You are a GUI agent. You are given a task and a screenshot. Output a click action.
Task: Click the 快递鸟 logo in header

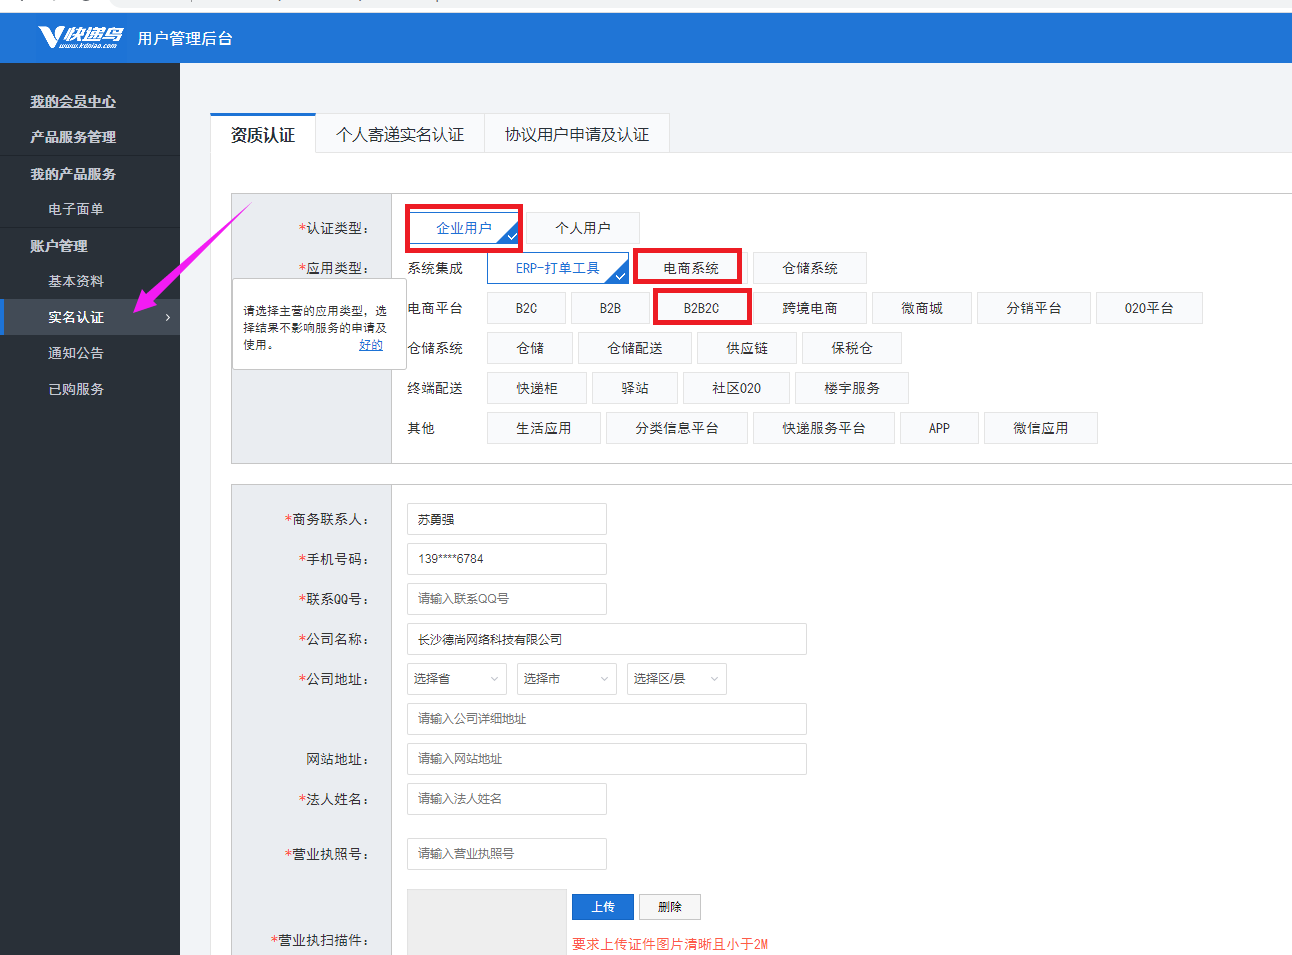pos(80,38)
